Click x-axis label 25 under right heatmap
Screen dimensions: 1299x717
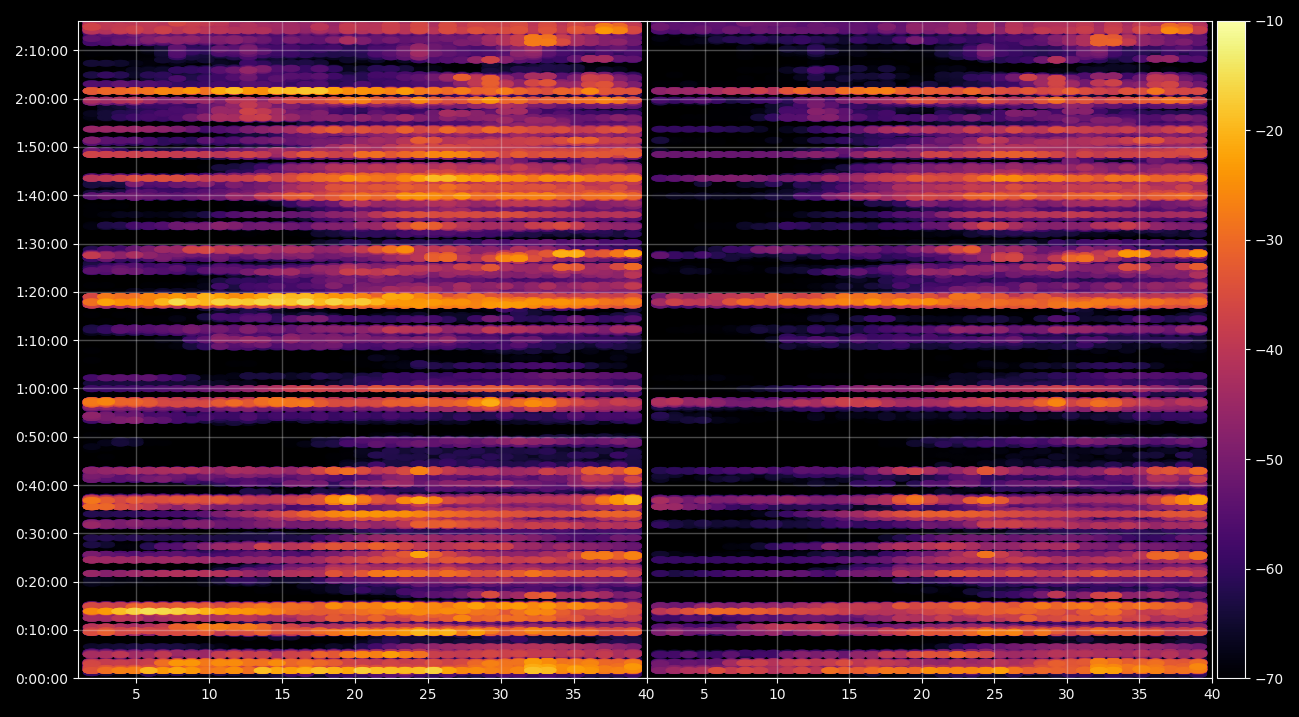point(995,696)
